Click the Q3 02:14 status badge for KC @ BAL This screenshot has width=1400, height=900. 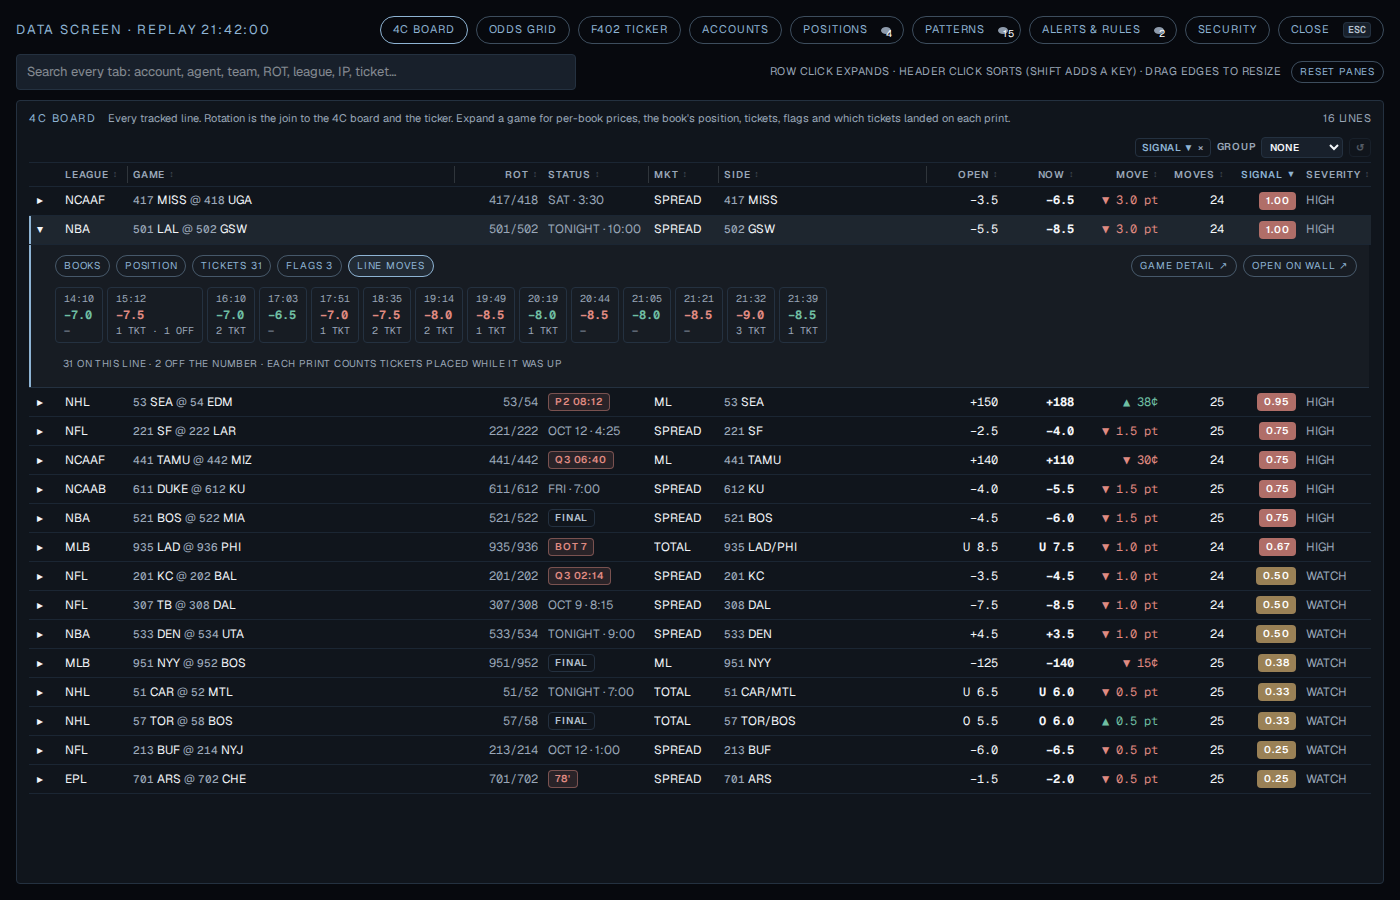point(579,577)
